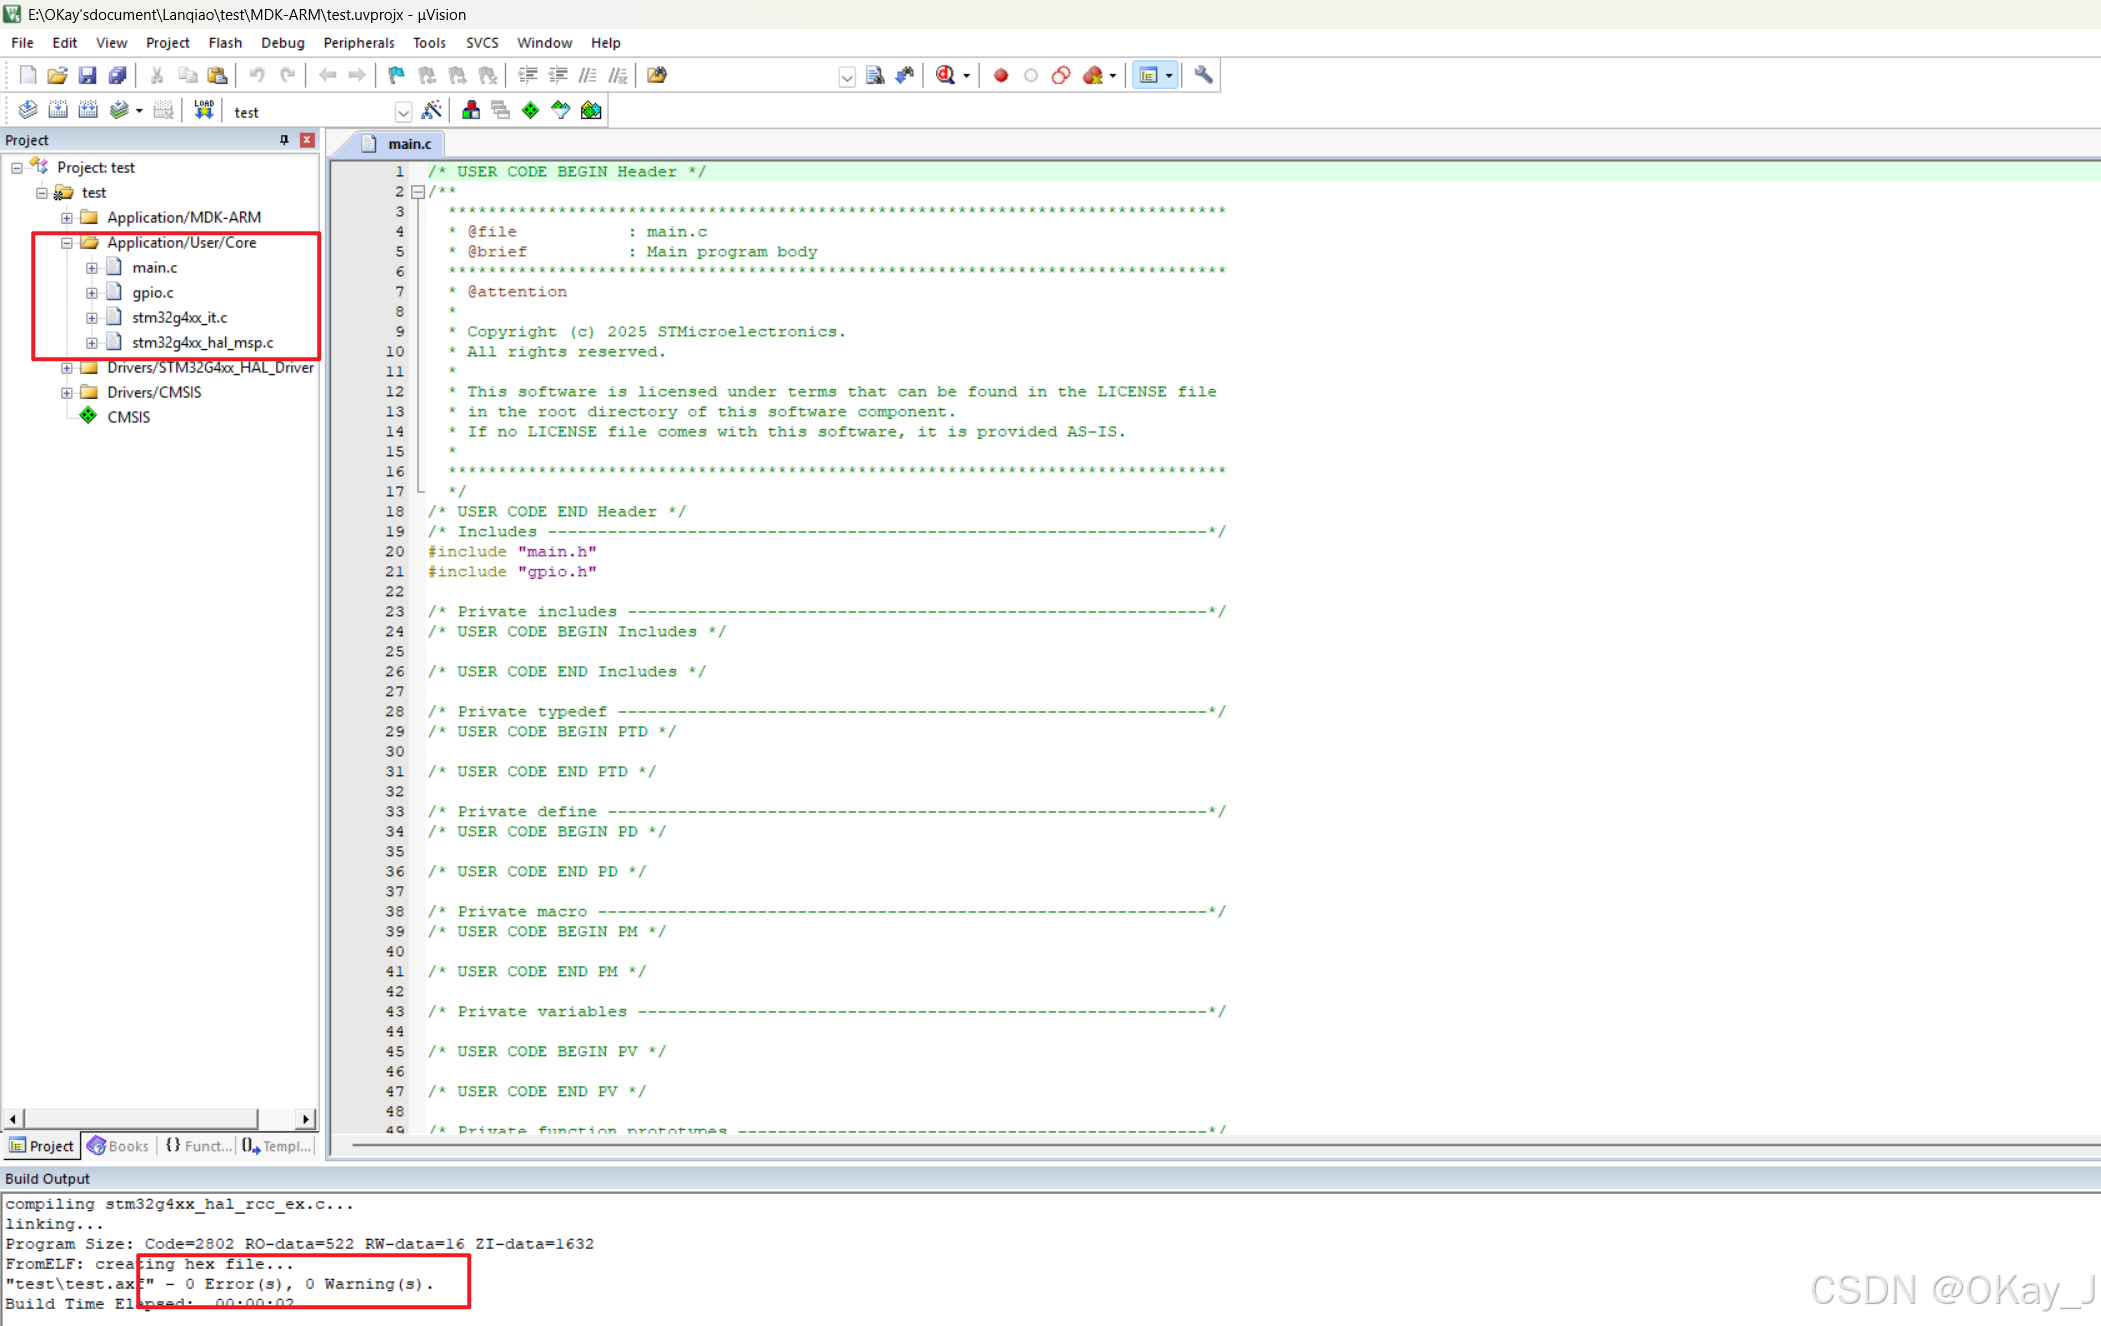Click the Download to flash LOAD icon
The image size is (2101, 1326).
[204, 110]
